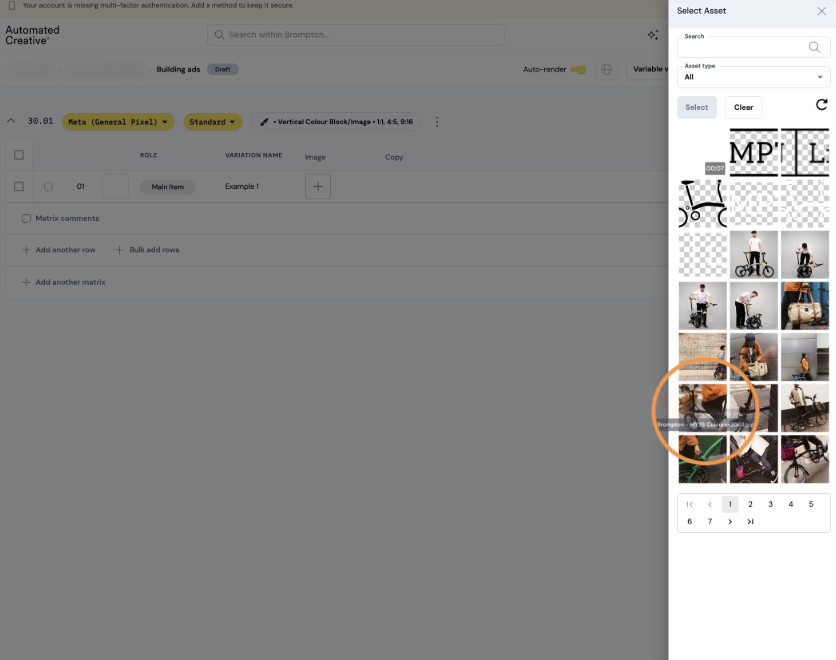Click the magnifier icon in asset Search field
This screenshot has height=660, width=836.
coord(814,47)
